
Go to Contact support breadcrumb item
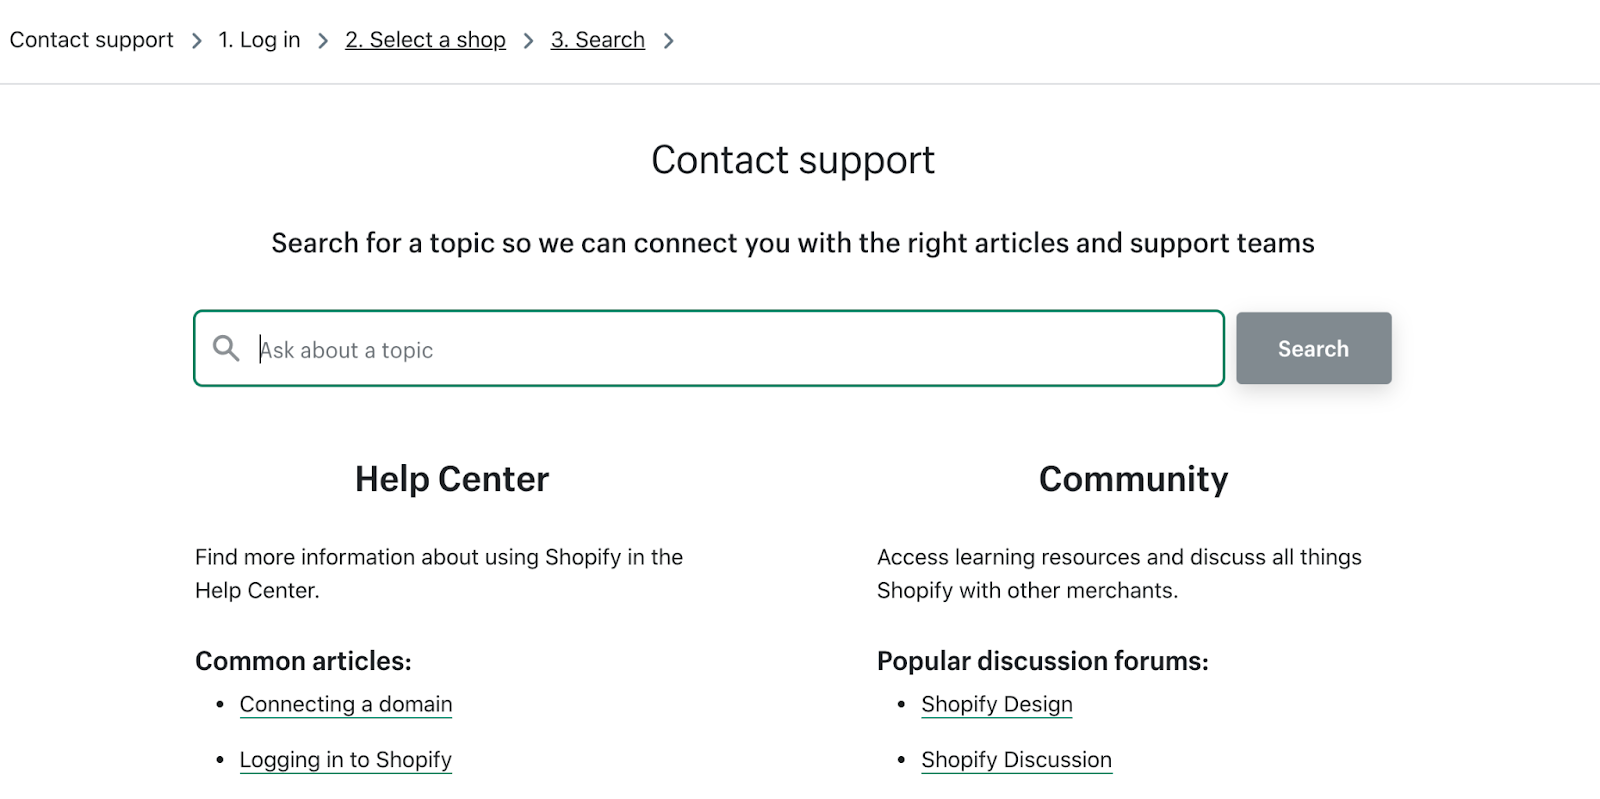point(91,40)
